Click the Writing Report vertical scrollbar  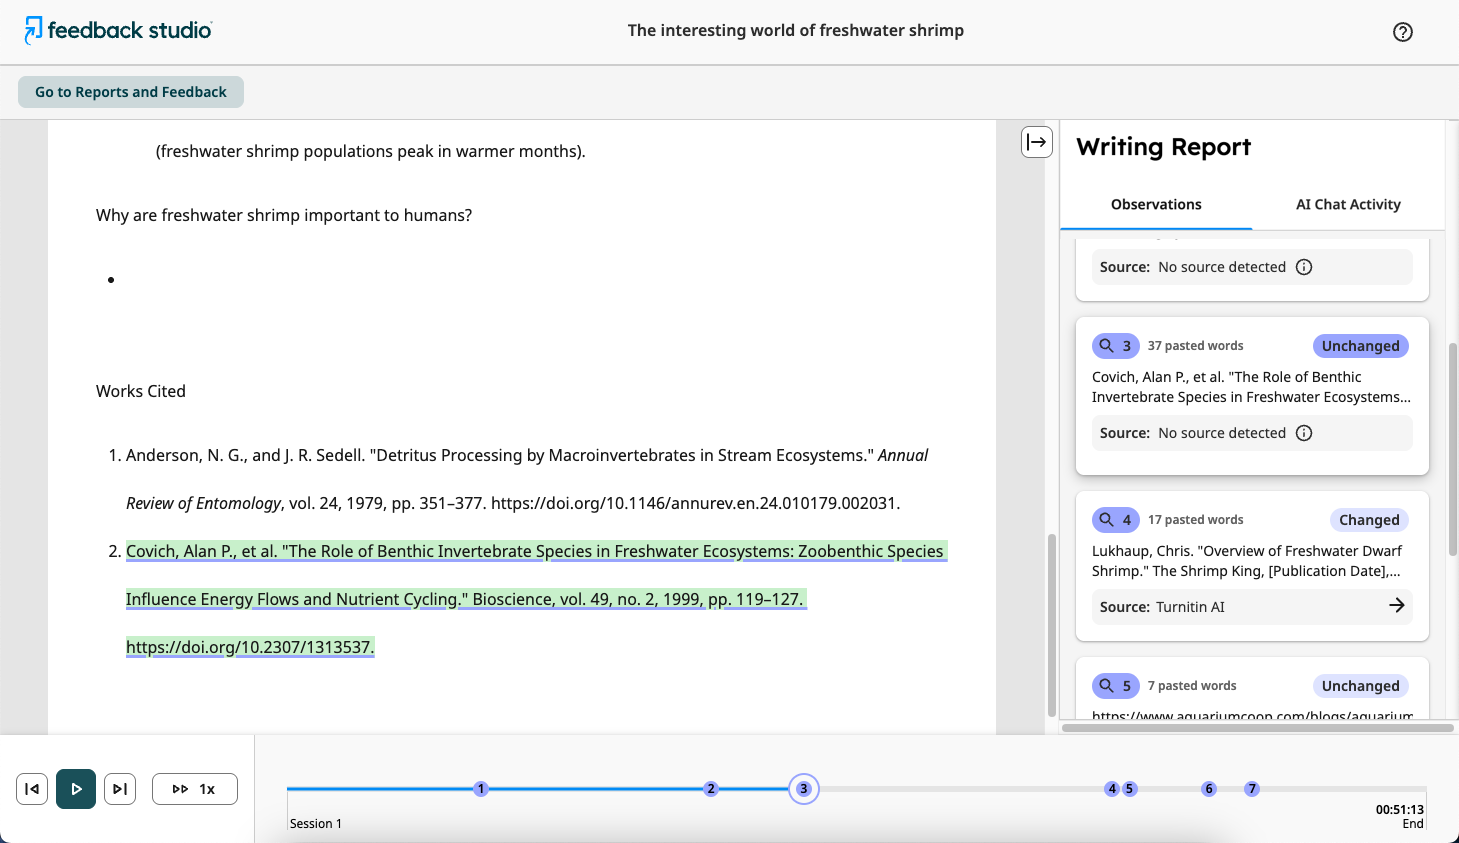click(1453, 448)
